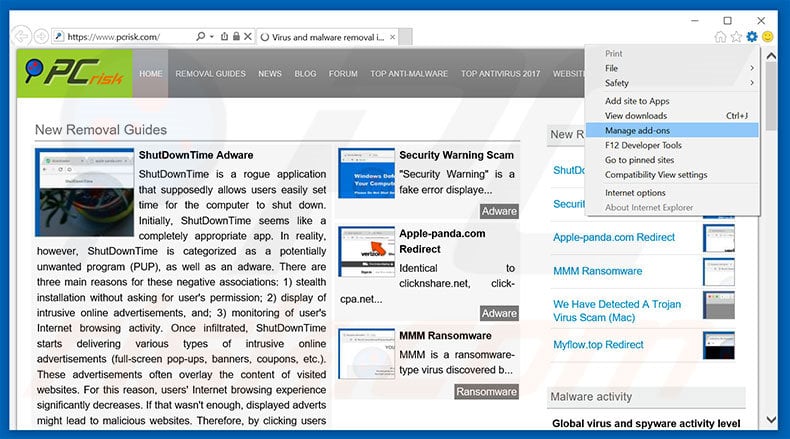This screenshot has height=439, width=790.
Task: Expand the Safety submenu
Action: [672, 83]
